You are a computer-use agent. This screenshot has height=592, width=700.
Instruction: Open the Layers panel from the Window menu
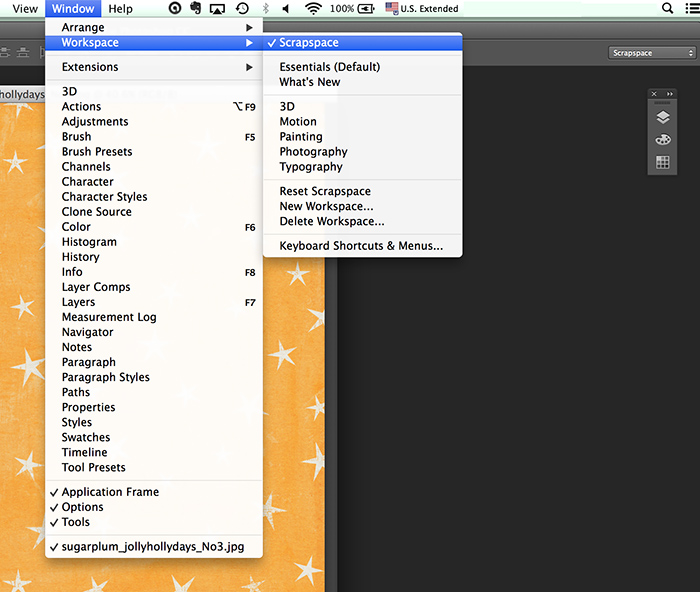pos(154,302)
